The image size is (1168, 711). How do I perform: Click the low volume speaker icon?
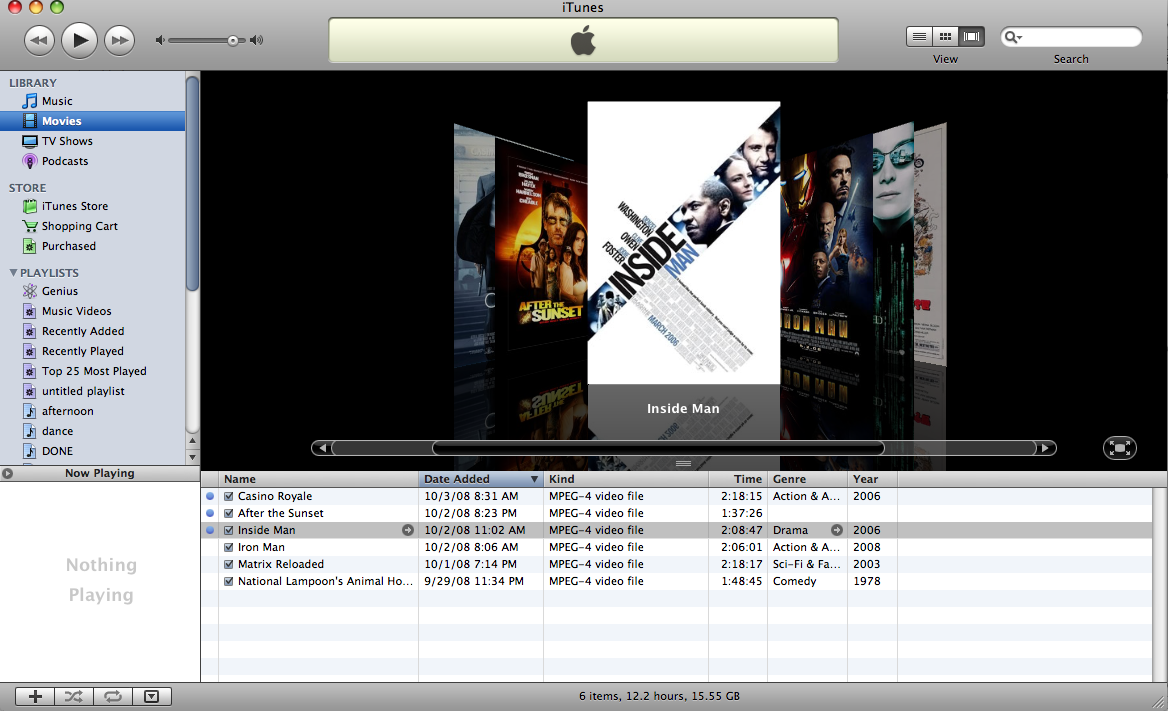point(159,40)
